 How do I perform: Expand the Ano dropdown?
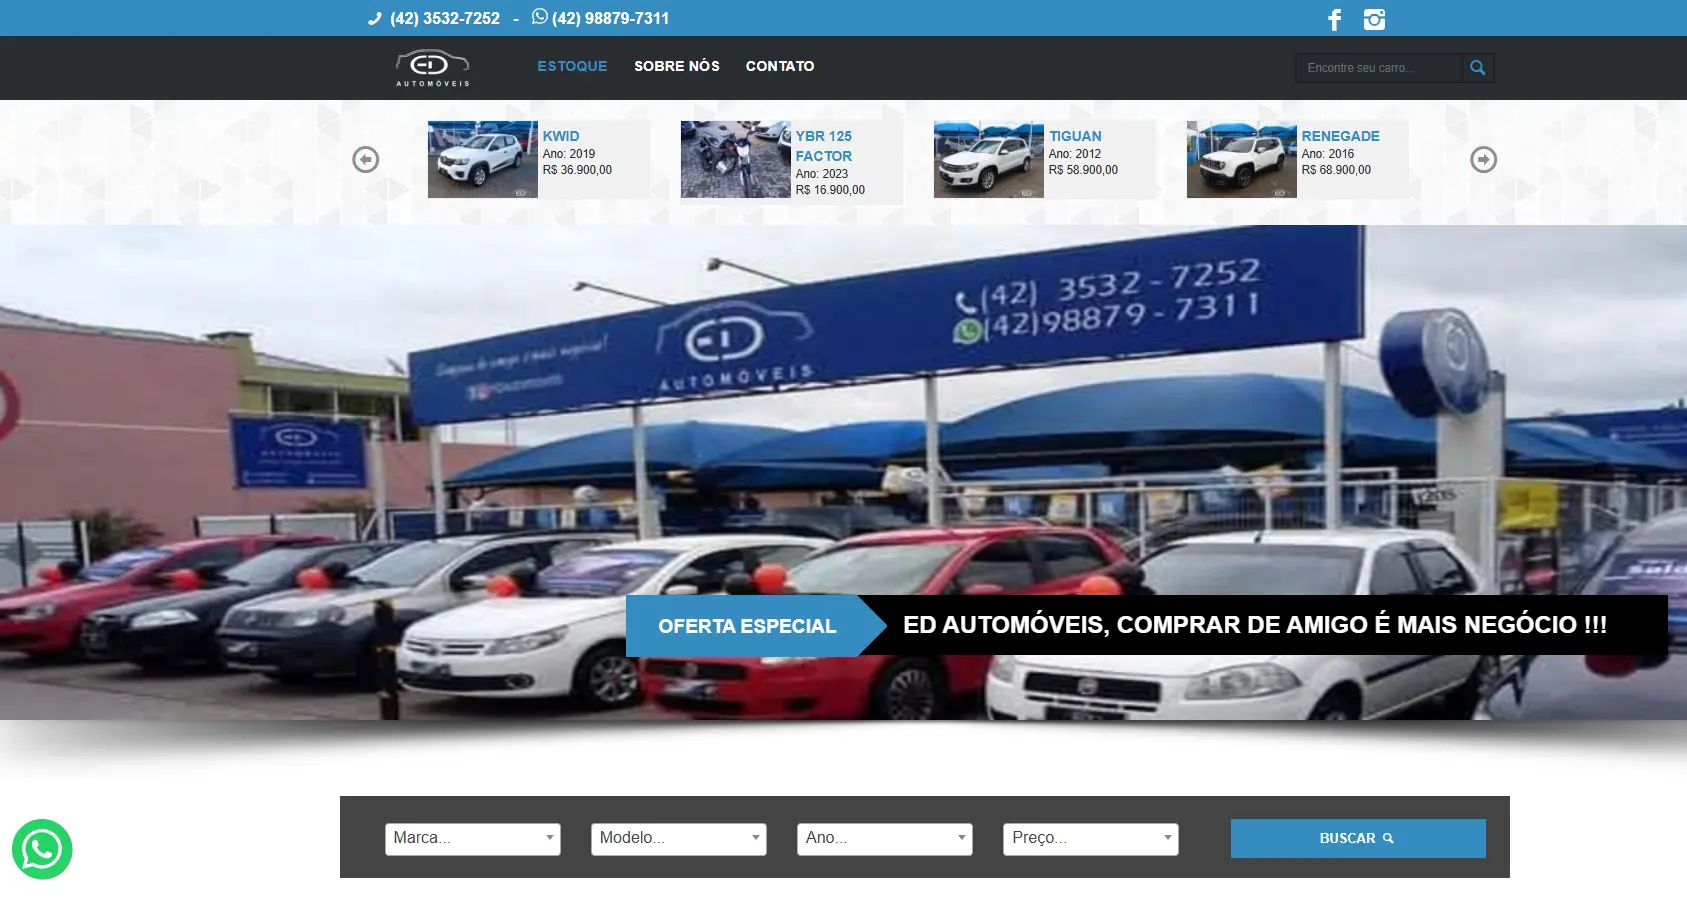tap(885, 839)
